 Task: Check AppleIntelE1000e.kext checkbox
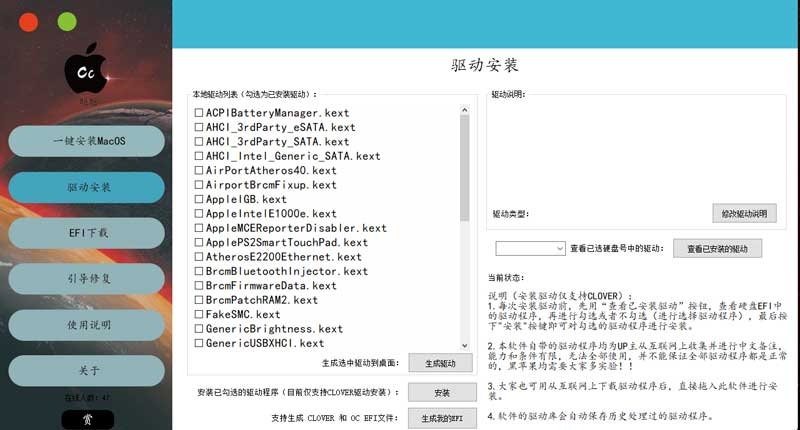click(x=198, y=213)
